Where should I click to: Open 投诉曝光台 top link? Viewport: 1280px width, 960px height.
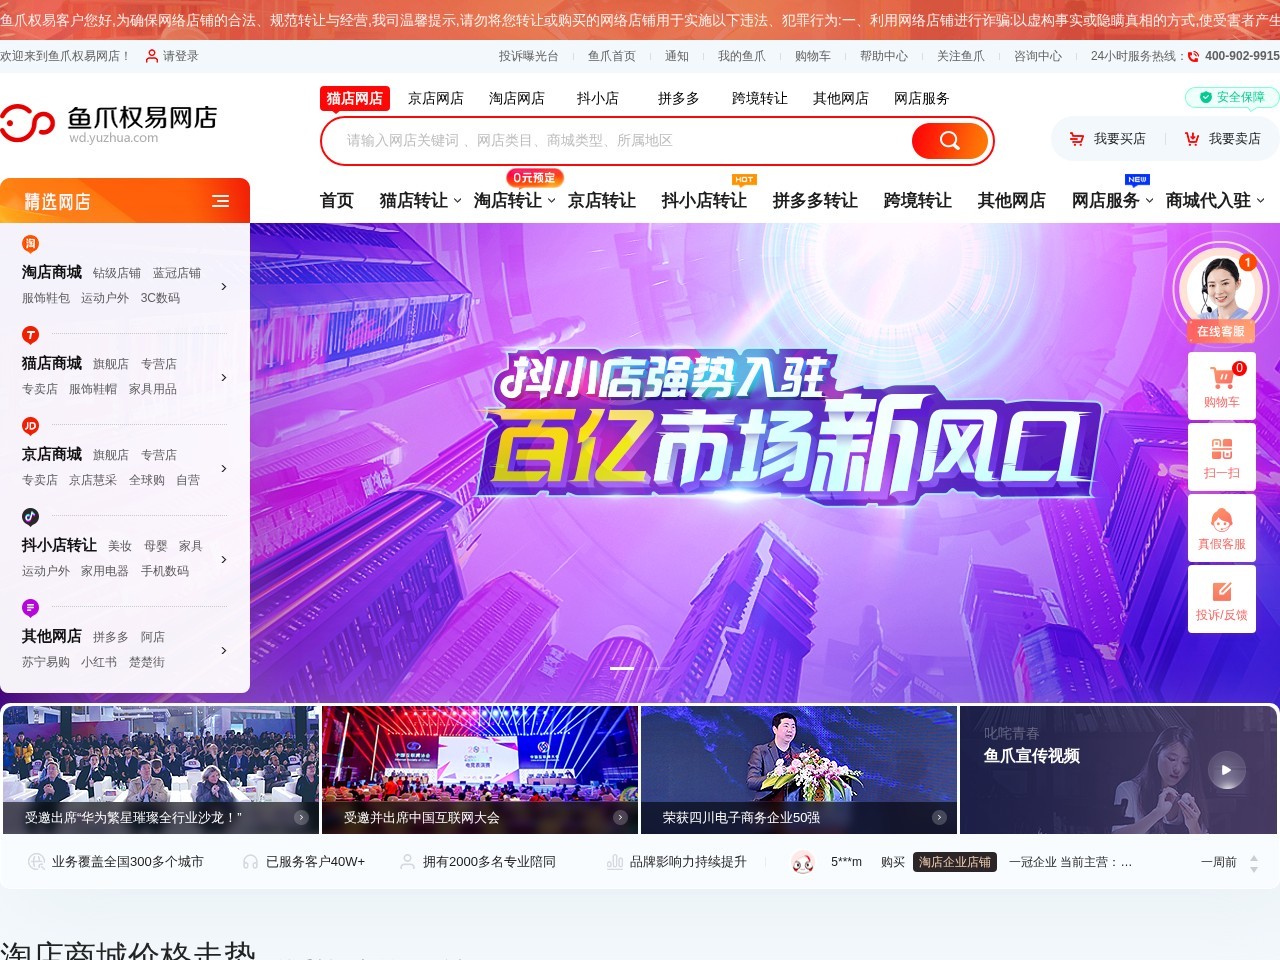529,56
